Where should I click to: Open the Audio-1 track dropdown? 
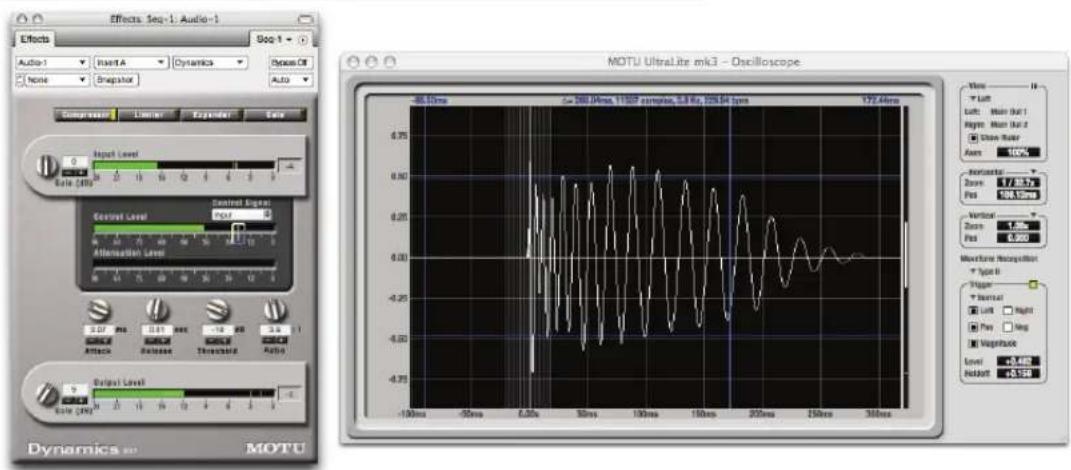[53, 62]
